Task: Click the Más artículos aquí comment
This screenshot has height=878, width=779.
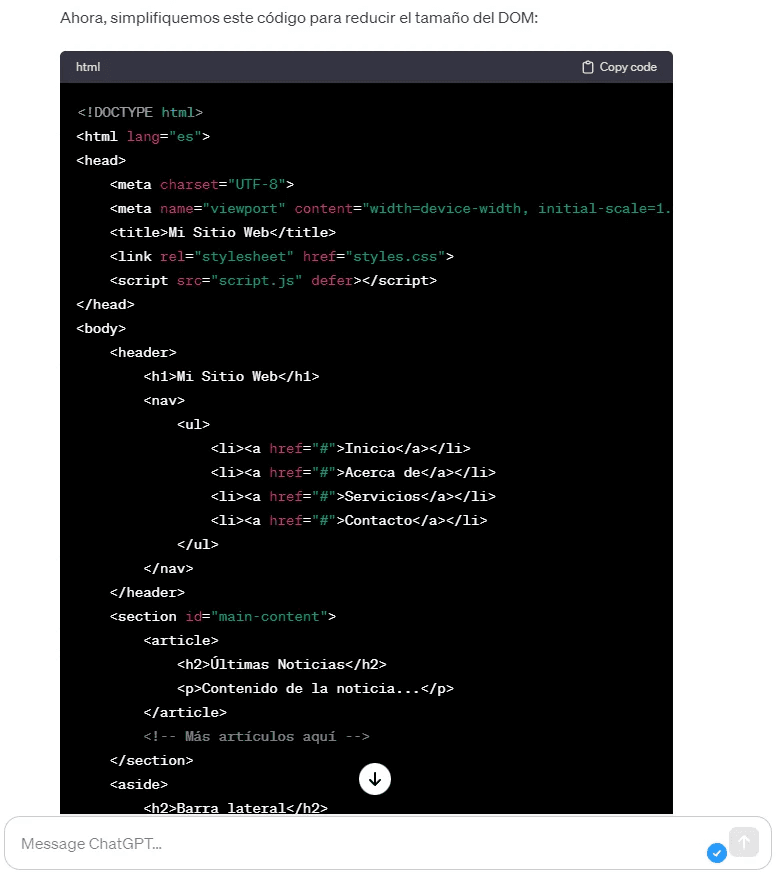Action: click(256, 736)
